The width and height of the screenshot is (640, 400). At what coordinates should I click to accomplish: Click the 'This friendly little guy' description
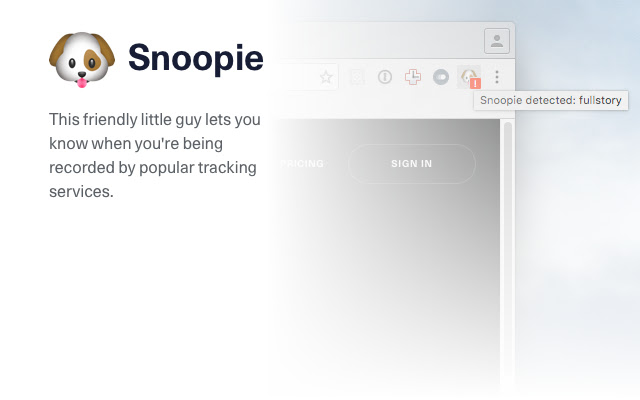click(155, 156)
